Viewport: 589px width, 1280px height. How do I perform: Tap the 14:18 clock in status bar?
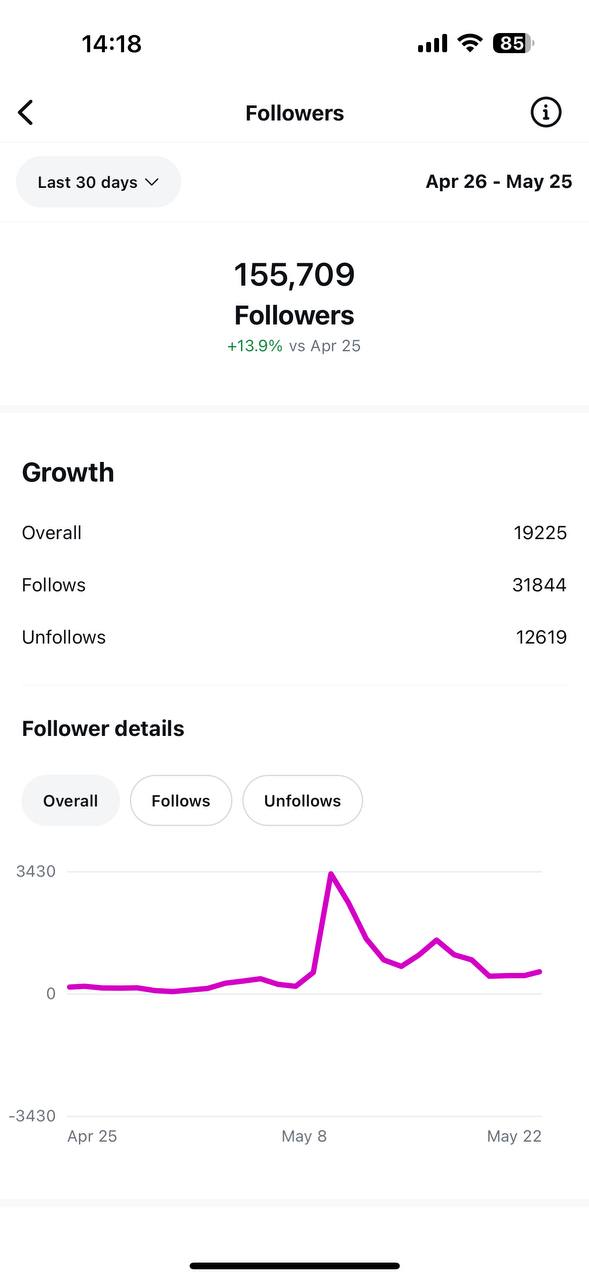click(x=111, y=43)
